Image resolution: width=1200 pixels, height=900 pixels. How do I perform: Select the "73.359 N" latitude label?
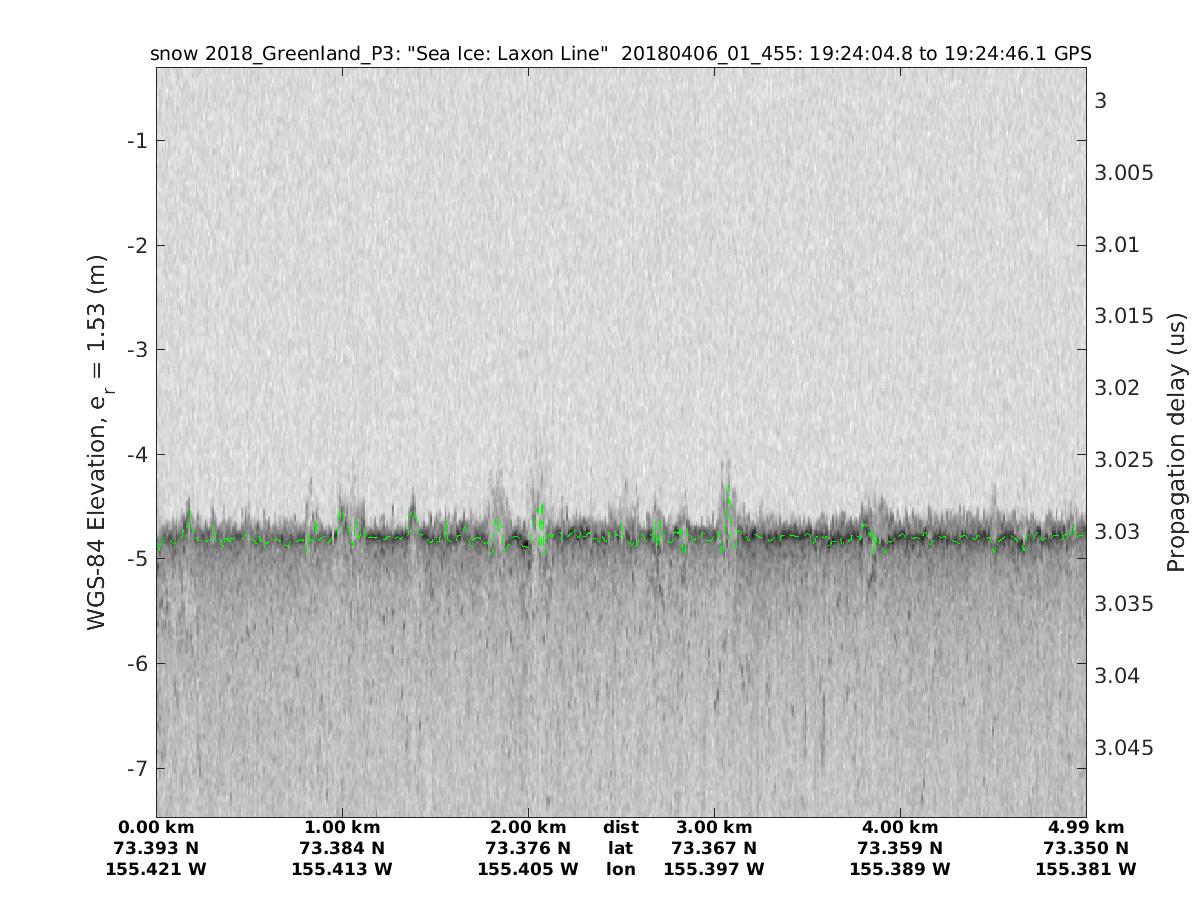pos(900,848)
